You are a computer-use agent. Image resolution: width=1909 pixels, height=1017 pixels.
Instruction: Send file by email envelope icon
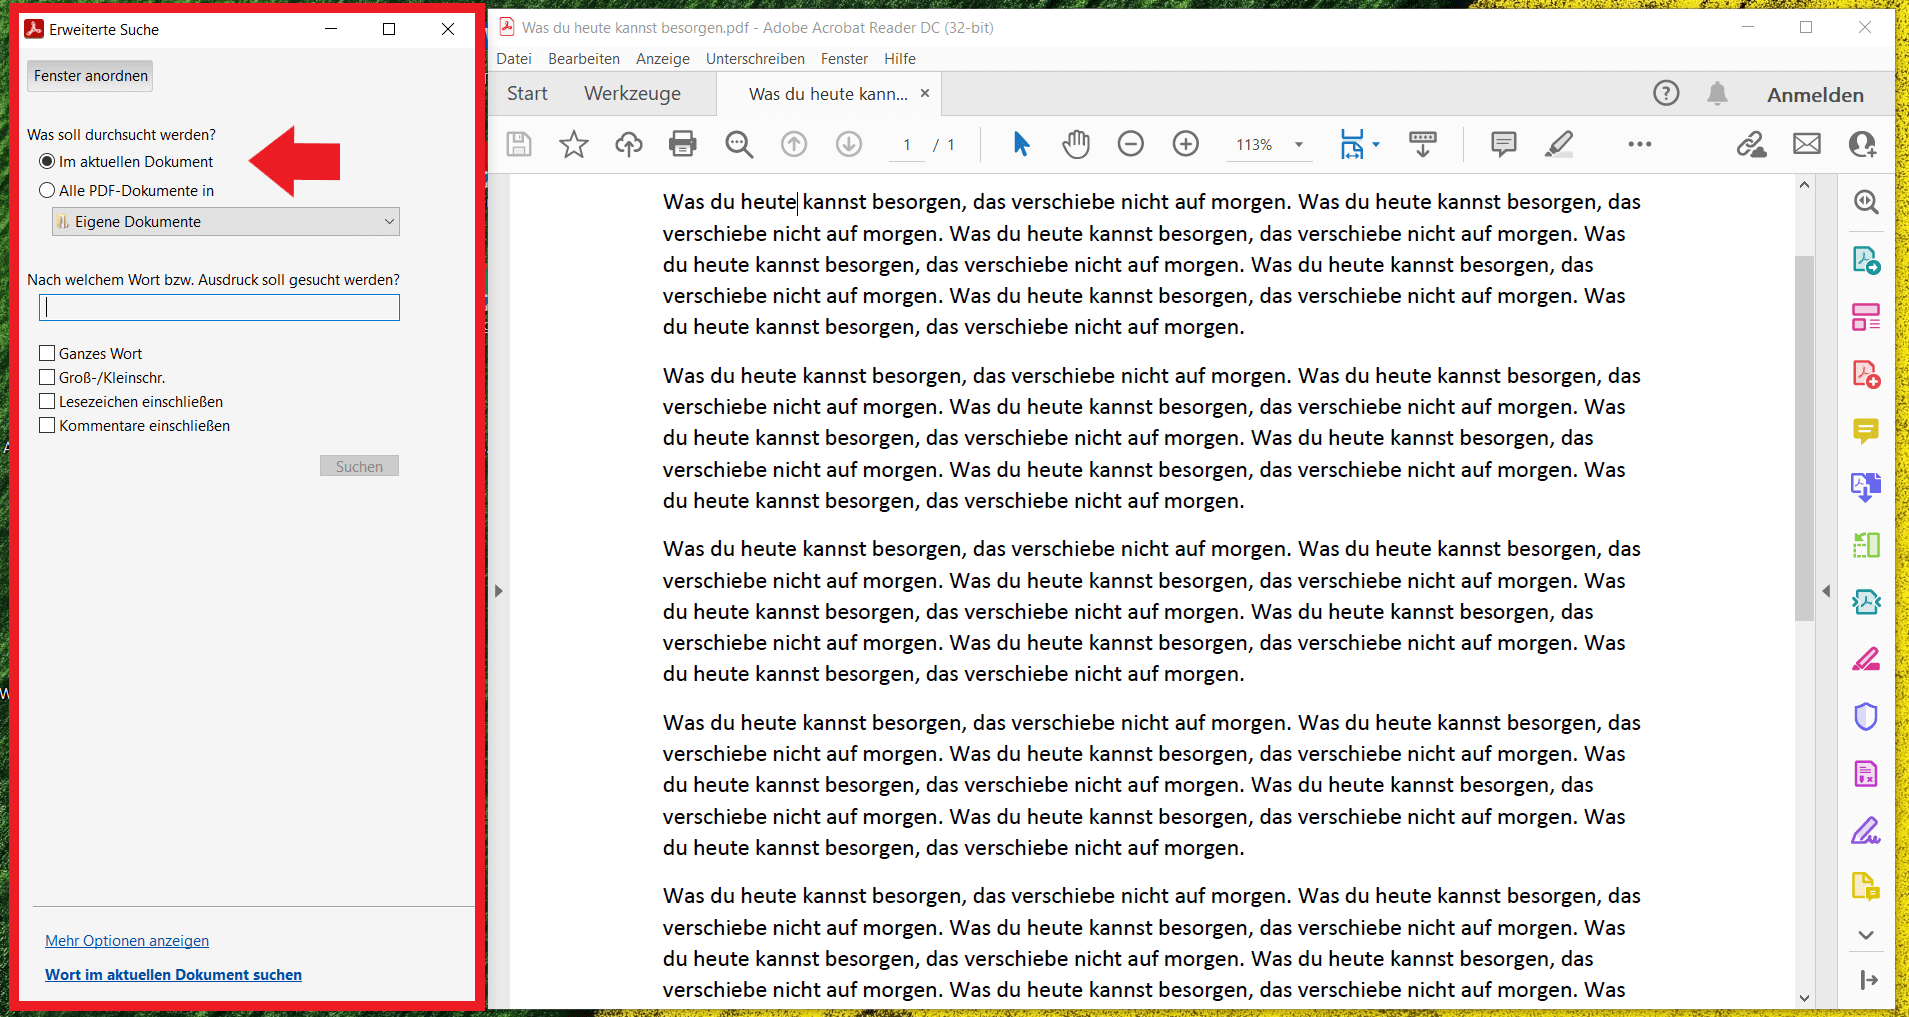tap(1806, 144)
